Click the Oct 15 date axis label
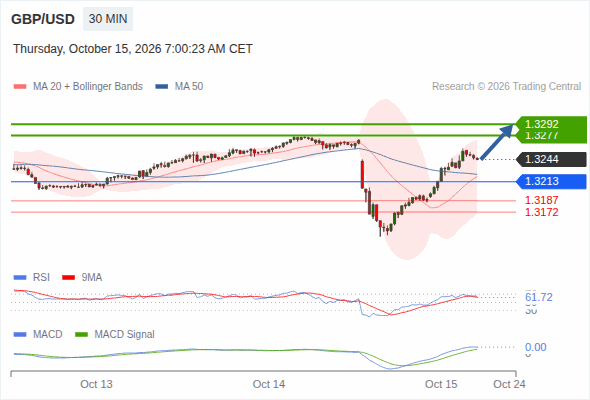 click(441, 384)
